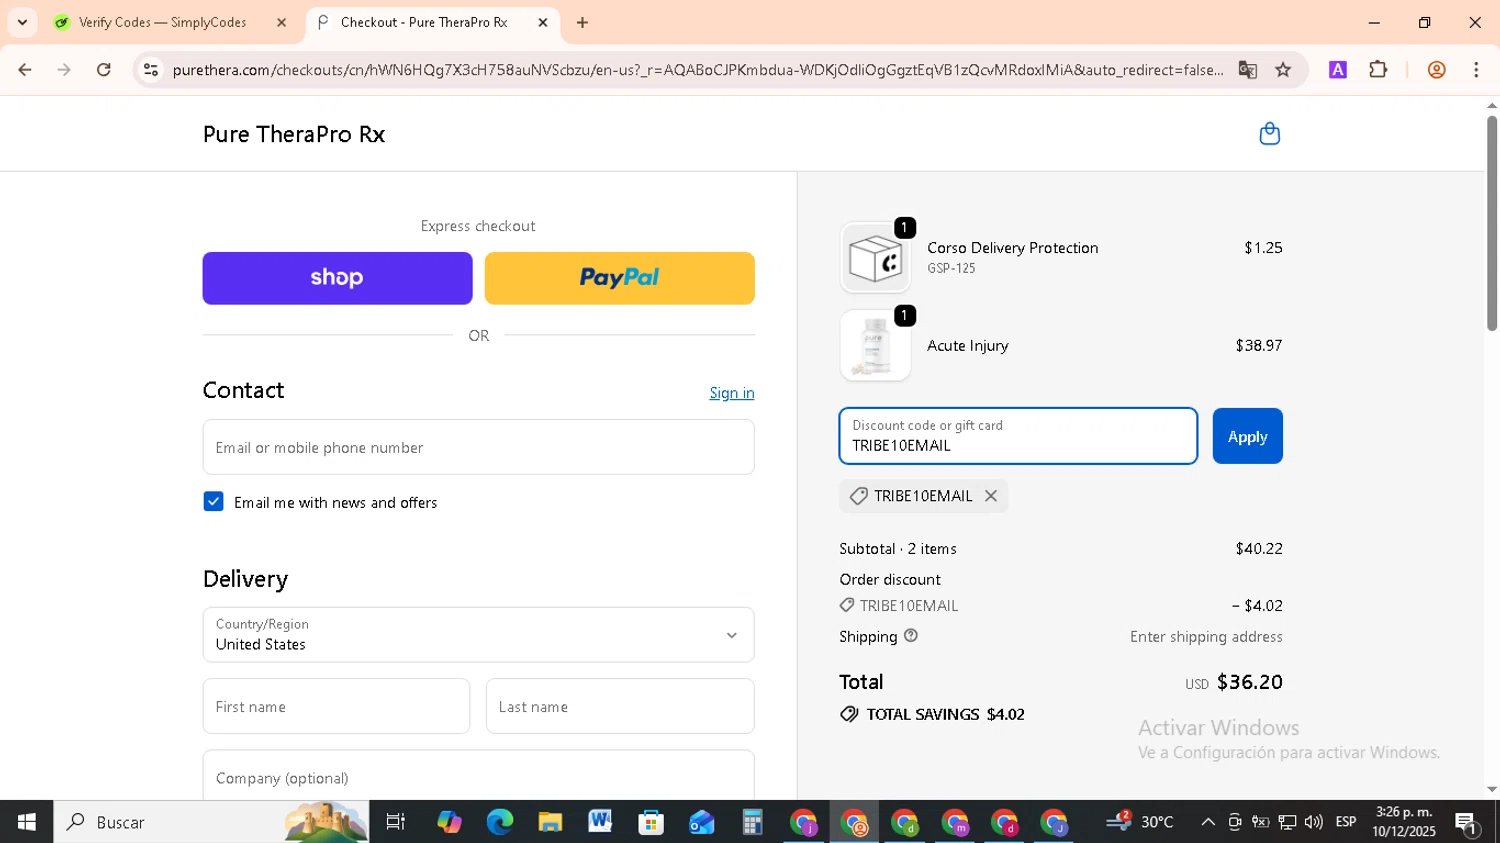Uncheck Email me with news and offers
The width and height of the screenshot is (1500, 843).
(x=213, y=502)
